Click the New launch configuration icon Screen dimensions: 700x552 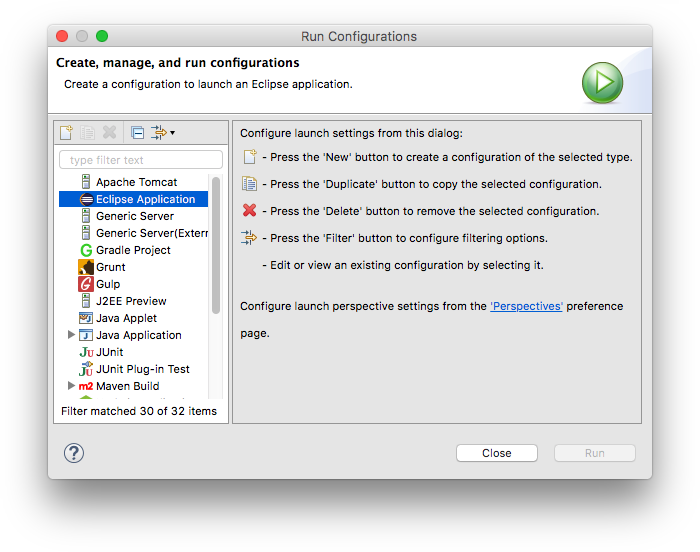67,132
